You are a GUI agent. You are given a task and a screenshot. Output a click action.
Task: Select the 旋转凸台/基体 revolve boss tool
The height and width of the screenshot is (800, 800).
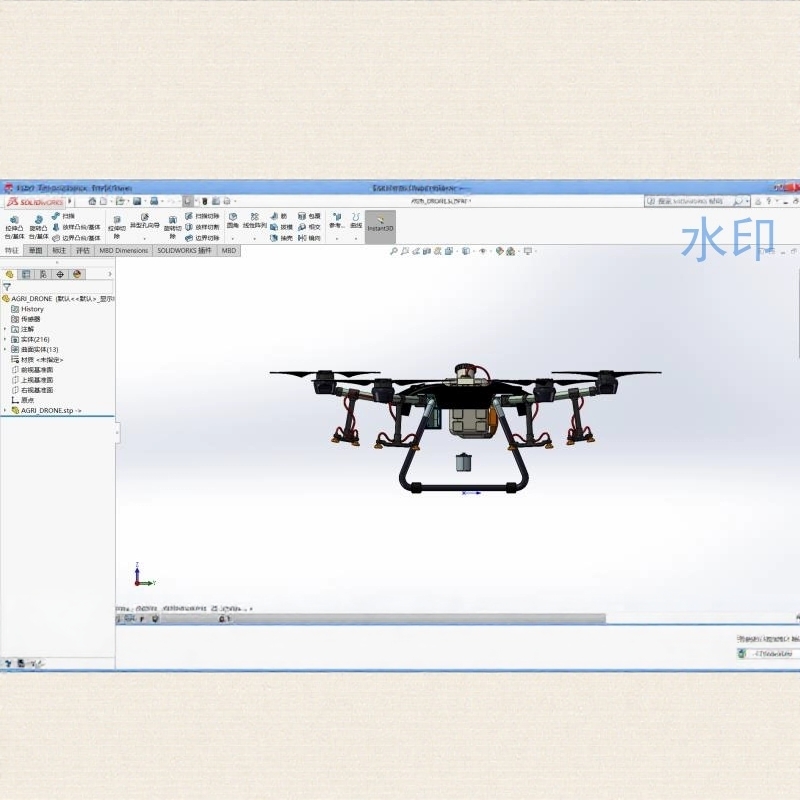click(x=38, y=228)
